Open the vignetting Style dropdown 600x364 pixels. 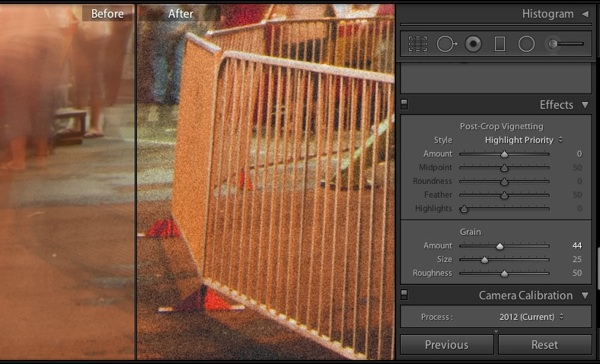click(523, 140)
